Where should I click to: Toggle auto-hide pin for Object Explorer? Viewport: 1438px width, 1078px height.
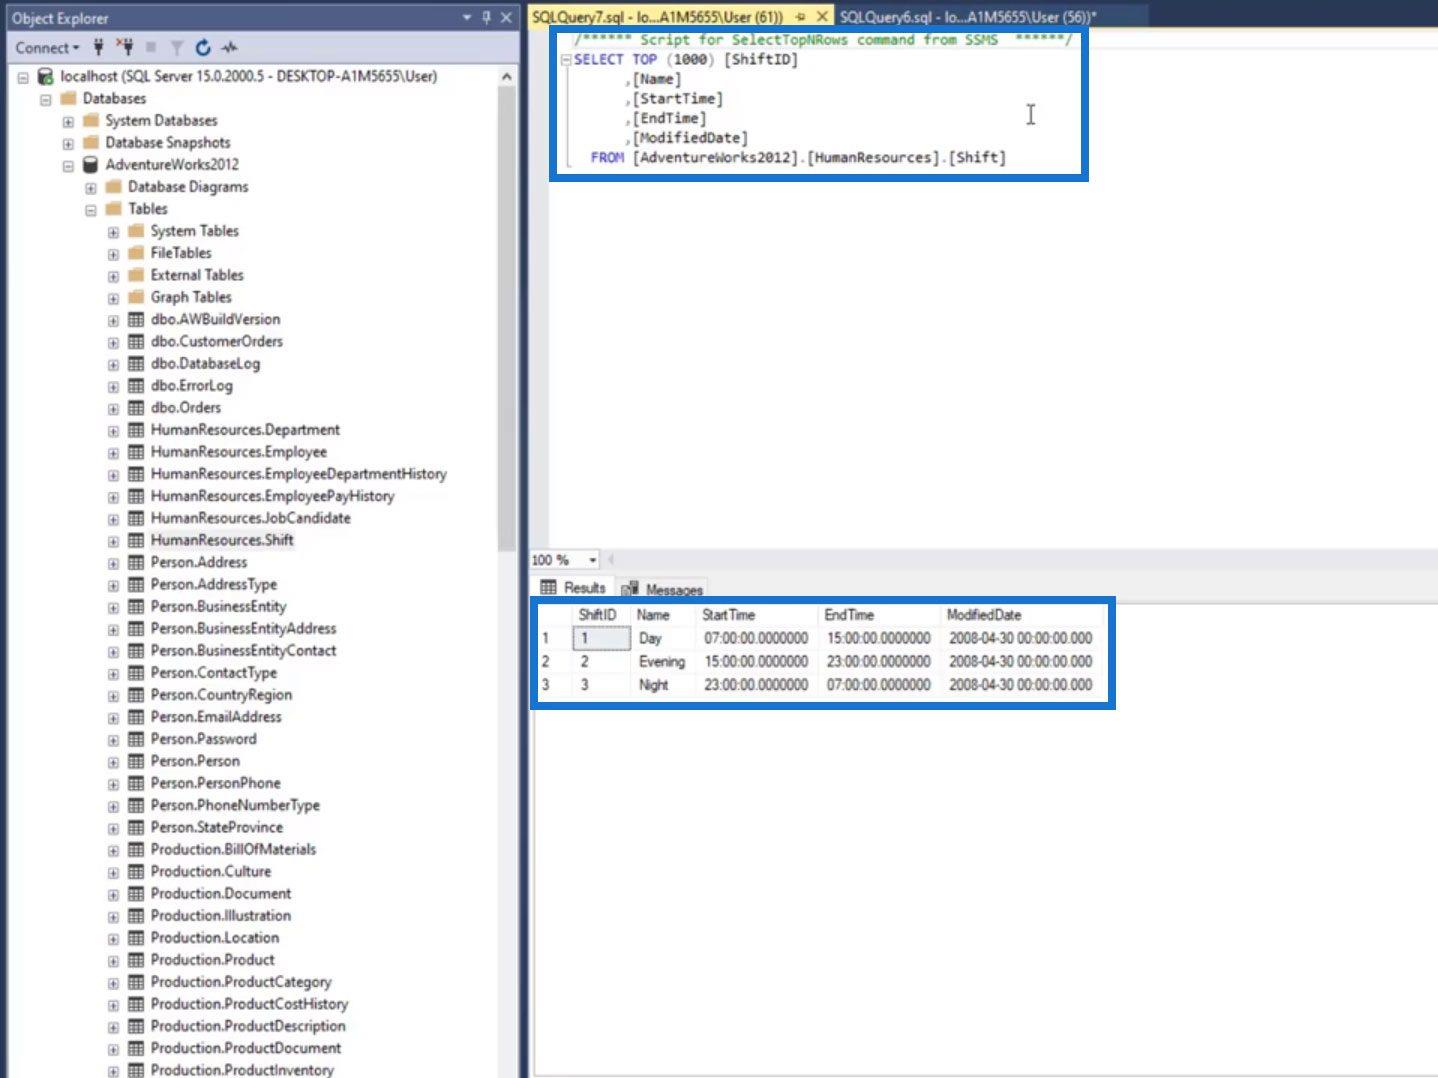point(486,17)
